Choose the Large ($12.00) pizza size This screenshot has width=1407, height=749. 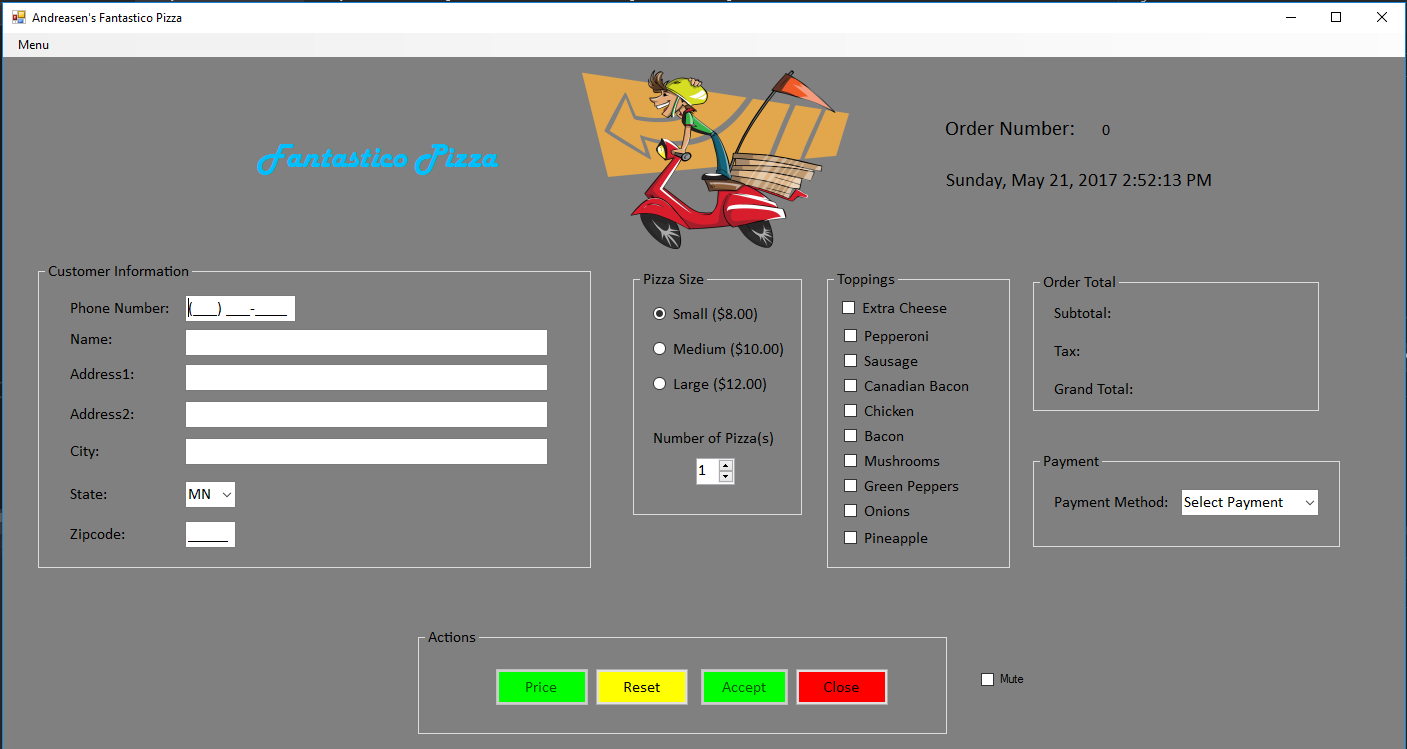click(x=659, y=383)
